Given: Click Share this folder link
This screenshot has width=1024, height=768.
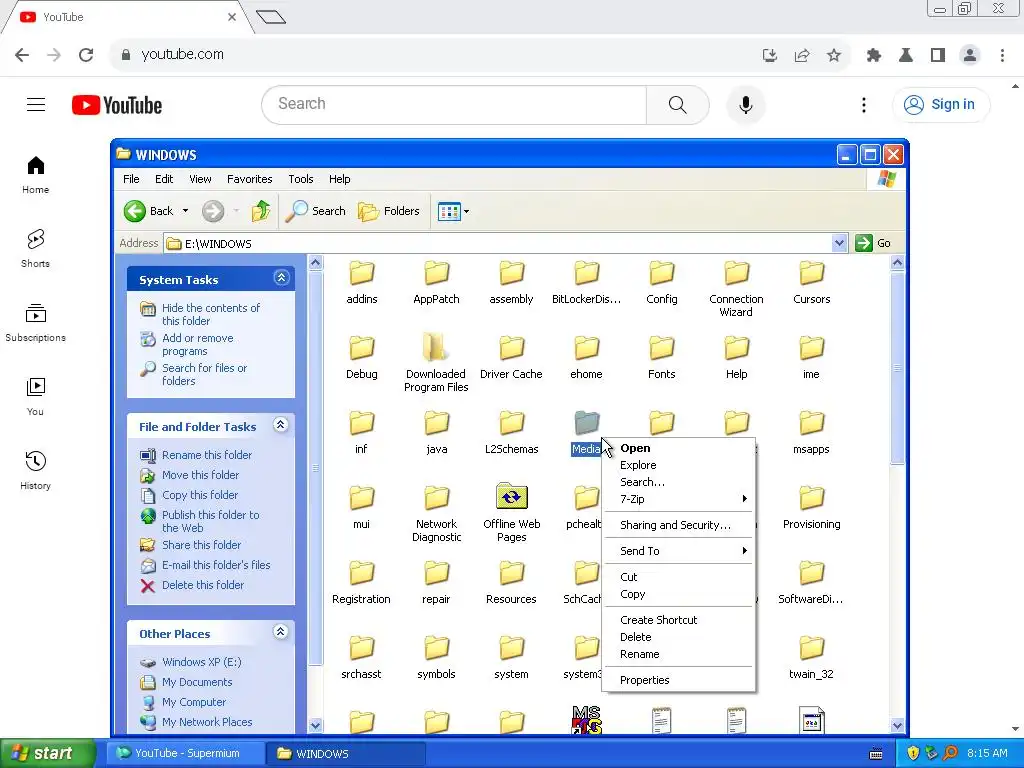Looking at the screenshot, I should (201, 545).
